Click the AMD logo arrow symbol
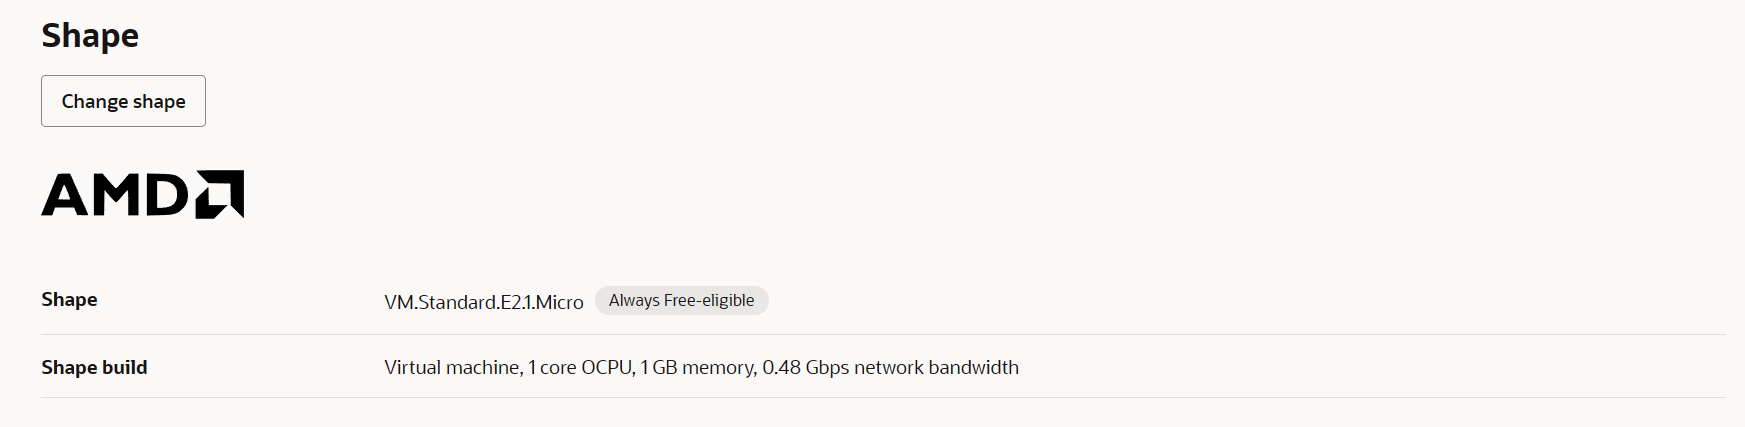 (x=219, y=194)
